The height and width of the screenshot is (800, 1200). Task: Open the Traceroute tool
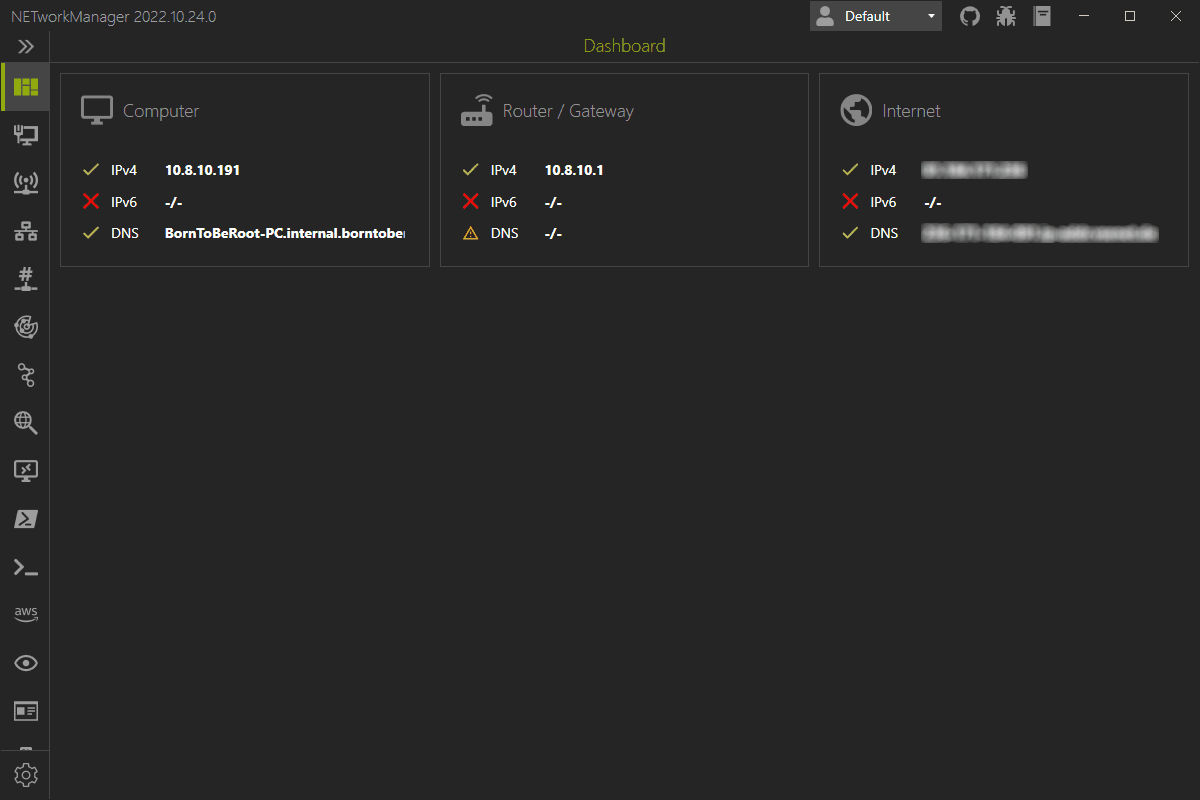(26, 375)
